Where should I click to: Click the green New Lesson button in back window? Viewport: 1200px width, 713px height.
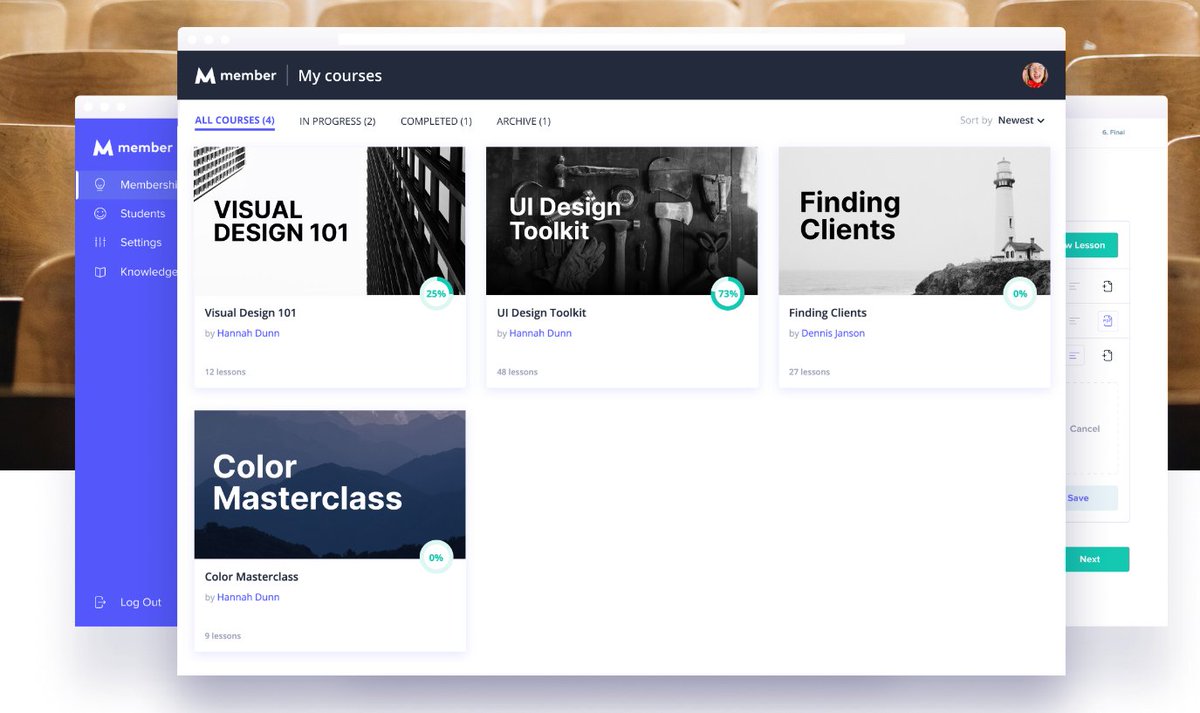click(x=1091, y=245)
